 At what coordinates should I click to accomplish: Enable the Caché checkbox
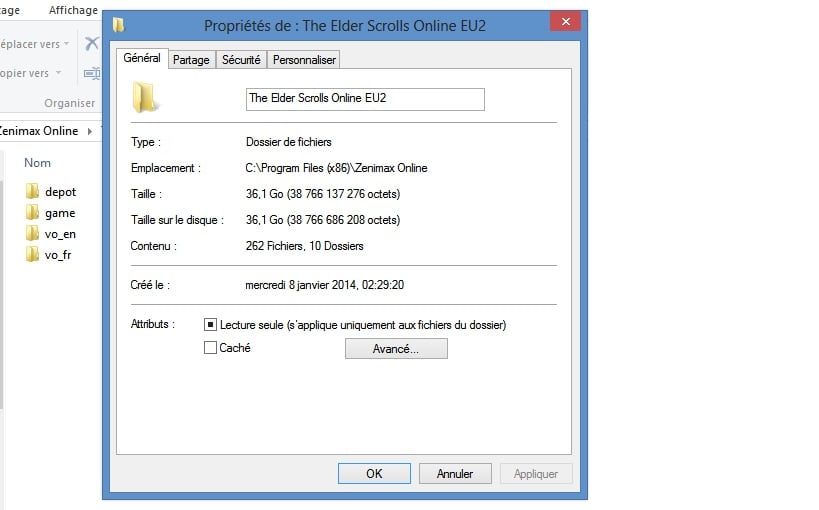pyautogui.click(x=210, y=347)
